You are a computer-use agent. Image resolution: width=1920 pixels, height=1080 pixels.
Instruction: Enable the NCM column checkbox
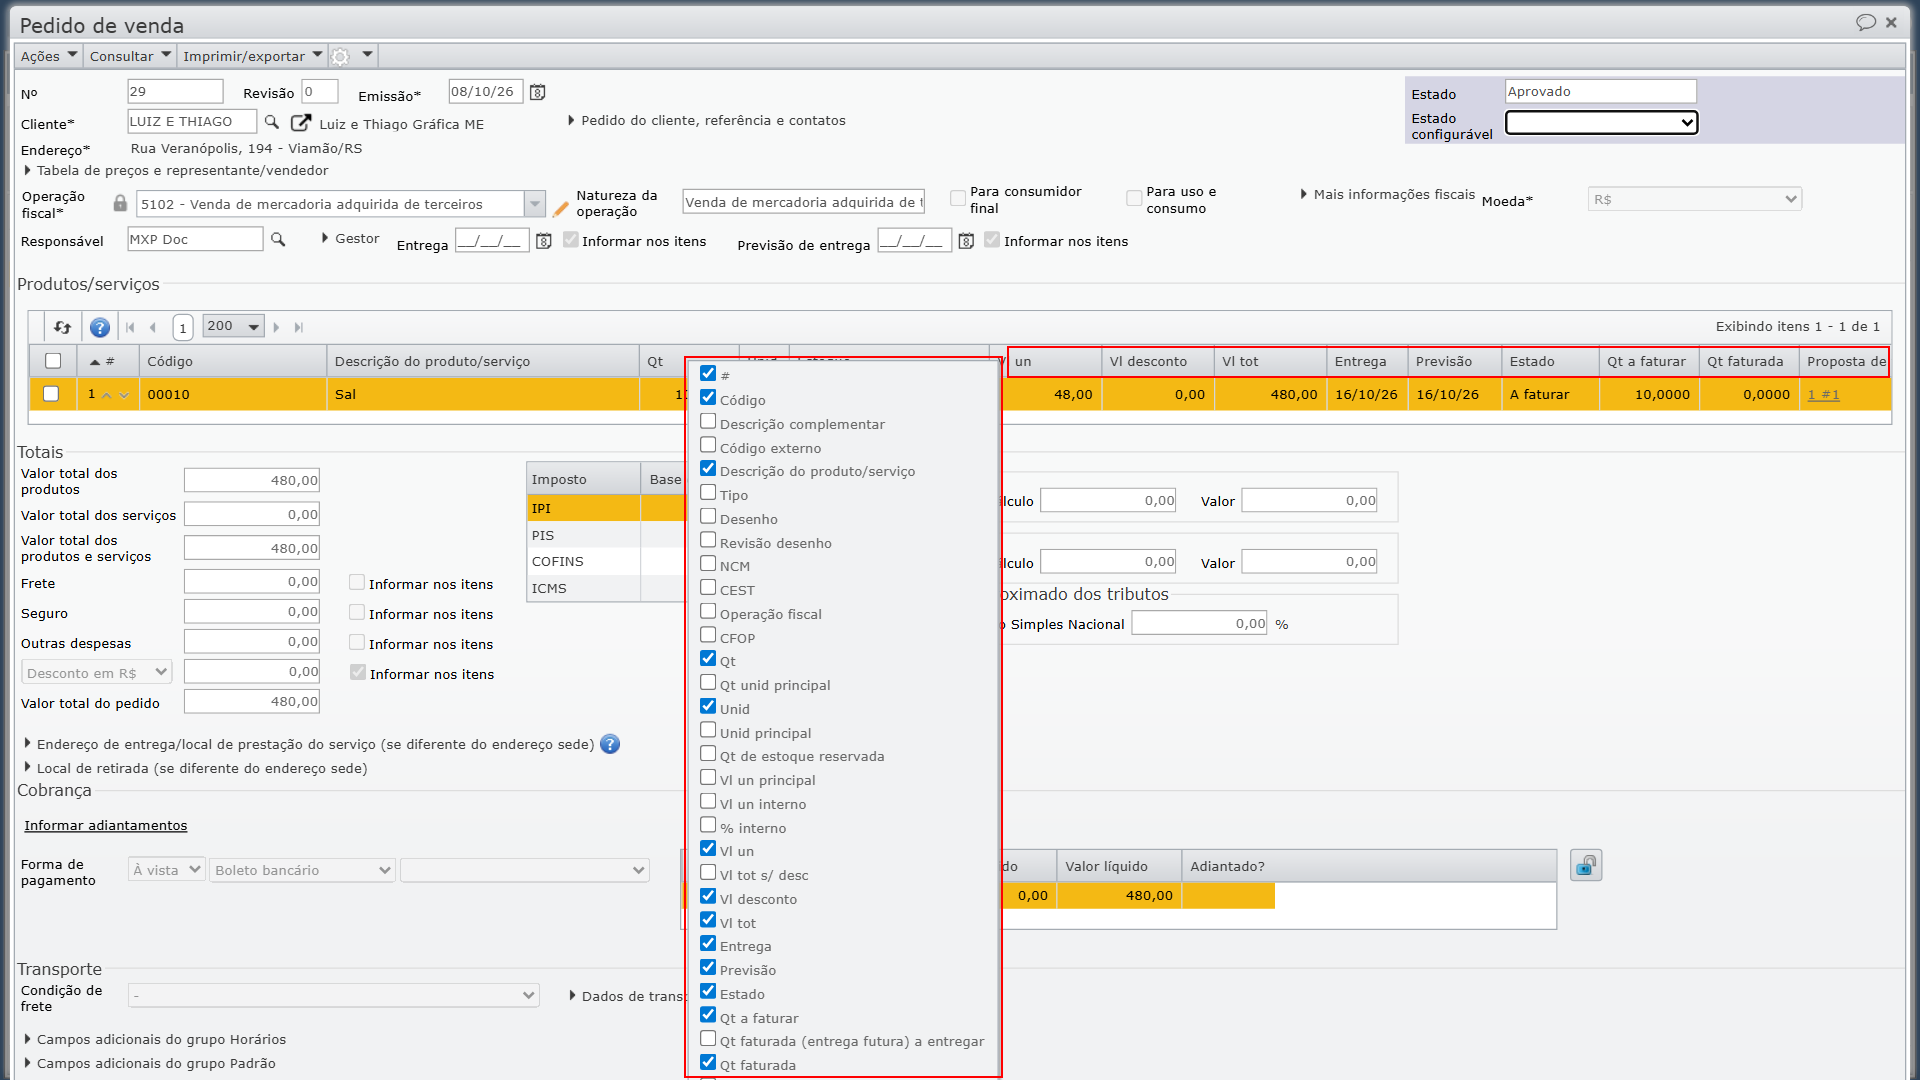[x=708, y=564]
